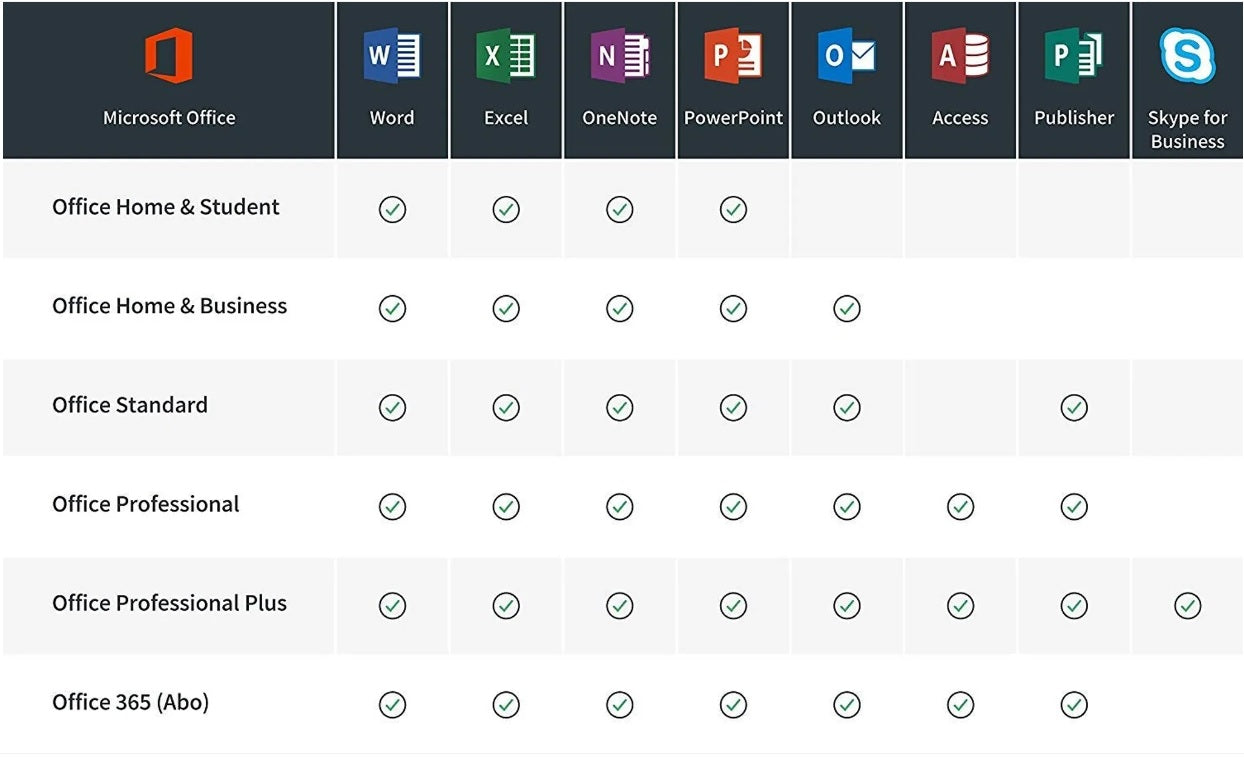
Task: Click Skype checkmark for Office Professional Plus
Action: pyautogui.click(x=1187, y=605)
